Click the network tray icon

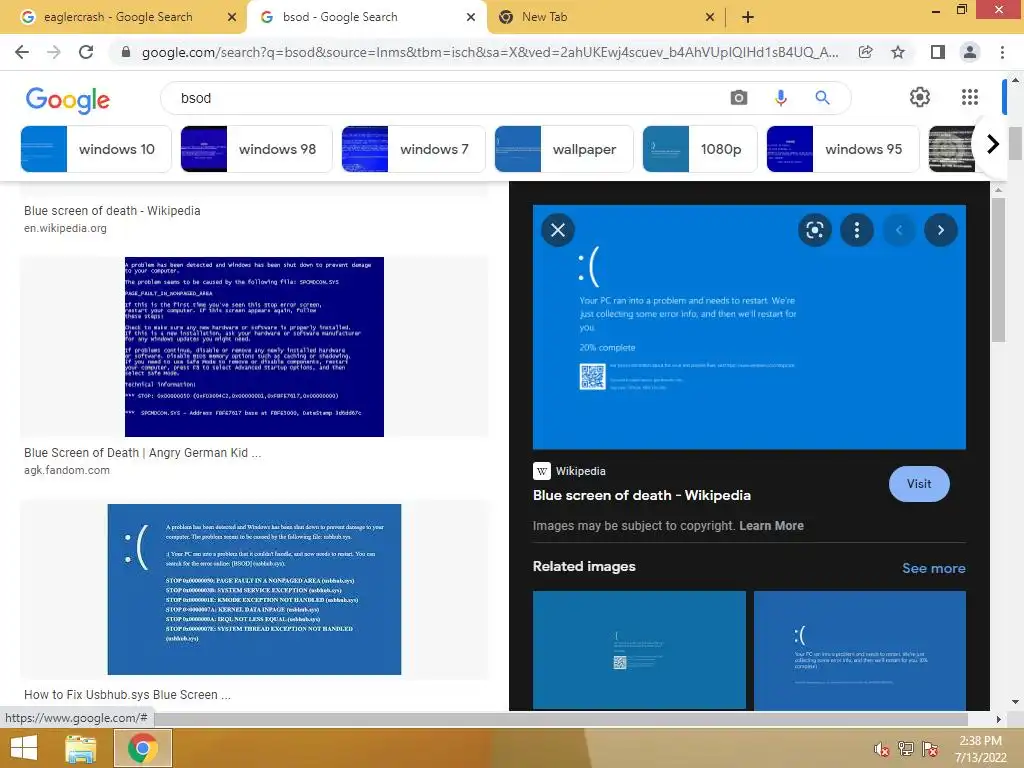click(x=906, y=749)
